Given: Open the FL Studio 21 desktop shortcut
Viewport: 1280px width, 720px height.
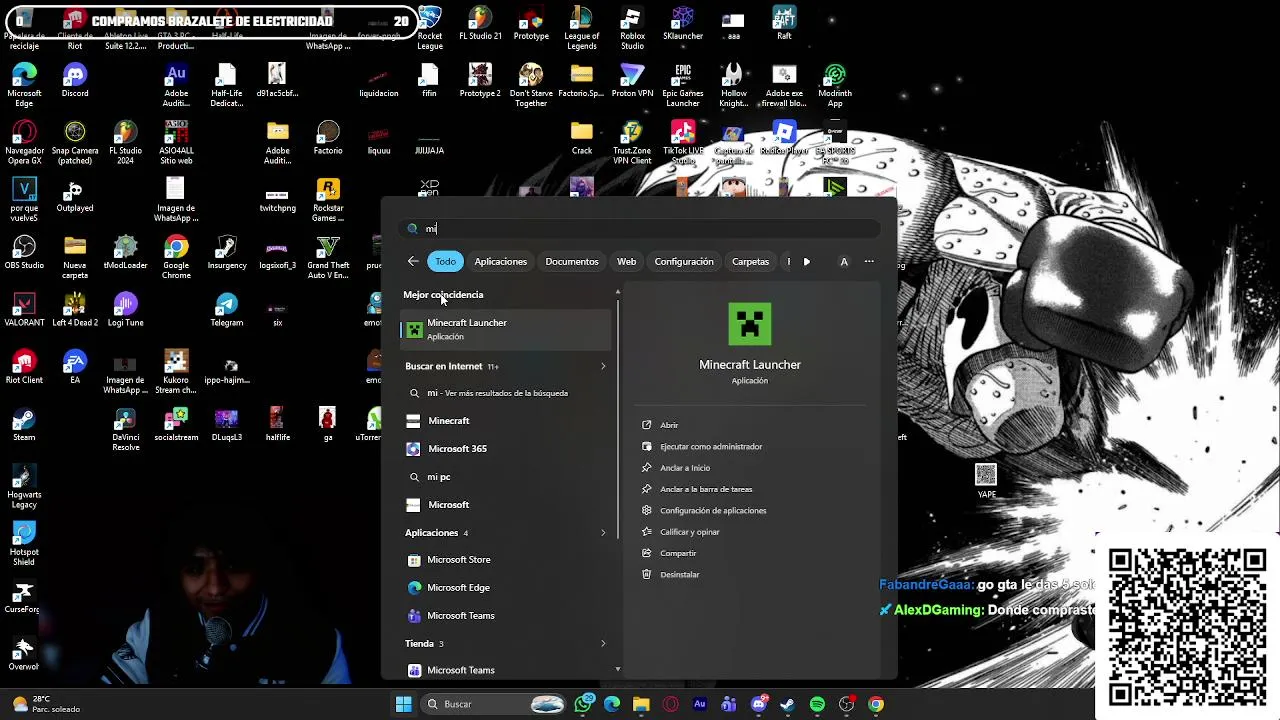Looking at the screenshot, I should click(480, 24).
